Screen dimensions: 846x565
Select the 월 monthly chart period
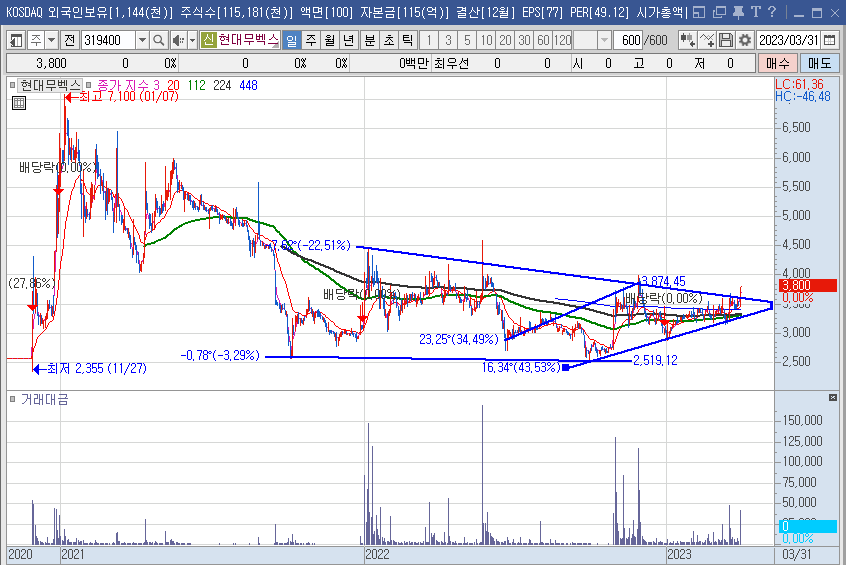tap(330, 40)
